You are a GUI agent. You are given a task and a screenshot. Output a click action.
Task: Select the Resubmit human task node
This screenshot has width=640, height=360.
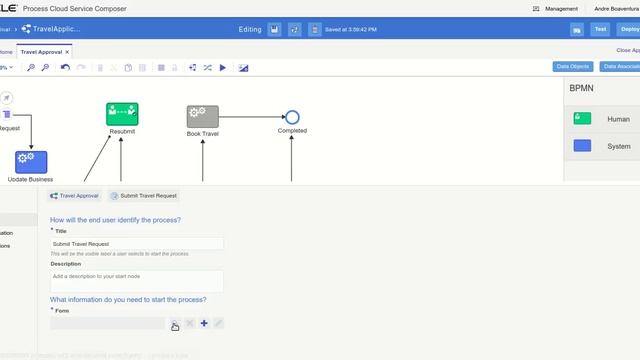(122, 114)
